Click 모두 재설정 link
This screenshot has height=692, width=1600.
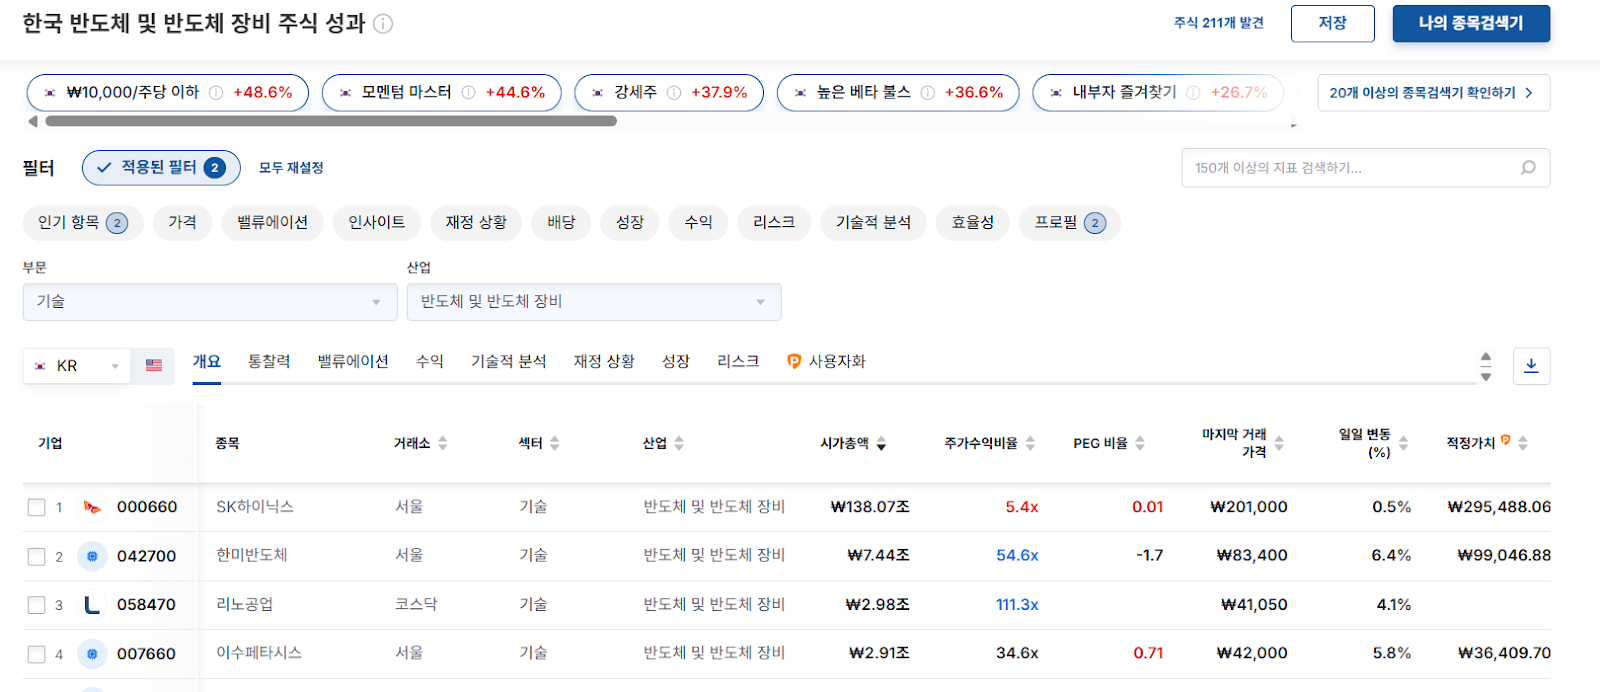[x=291, y=168]
